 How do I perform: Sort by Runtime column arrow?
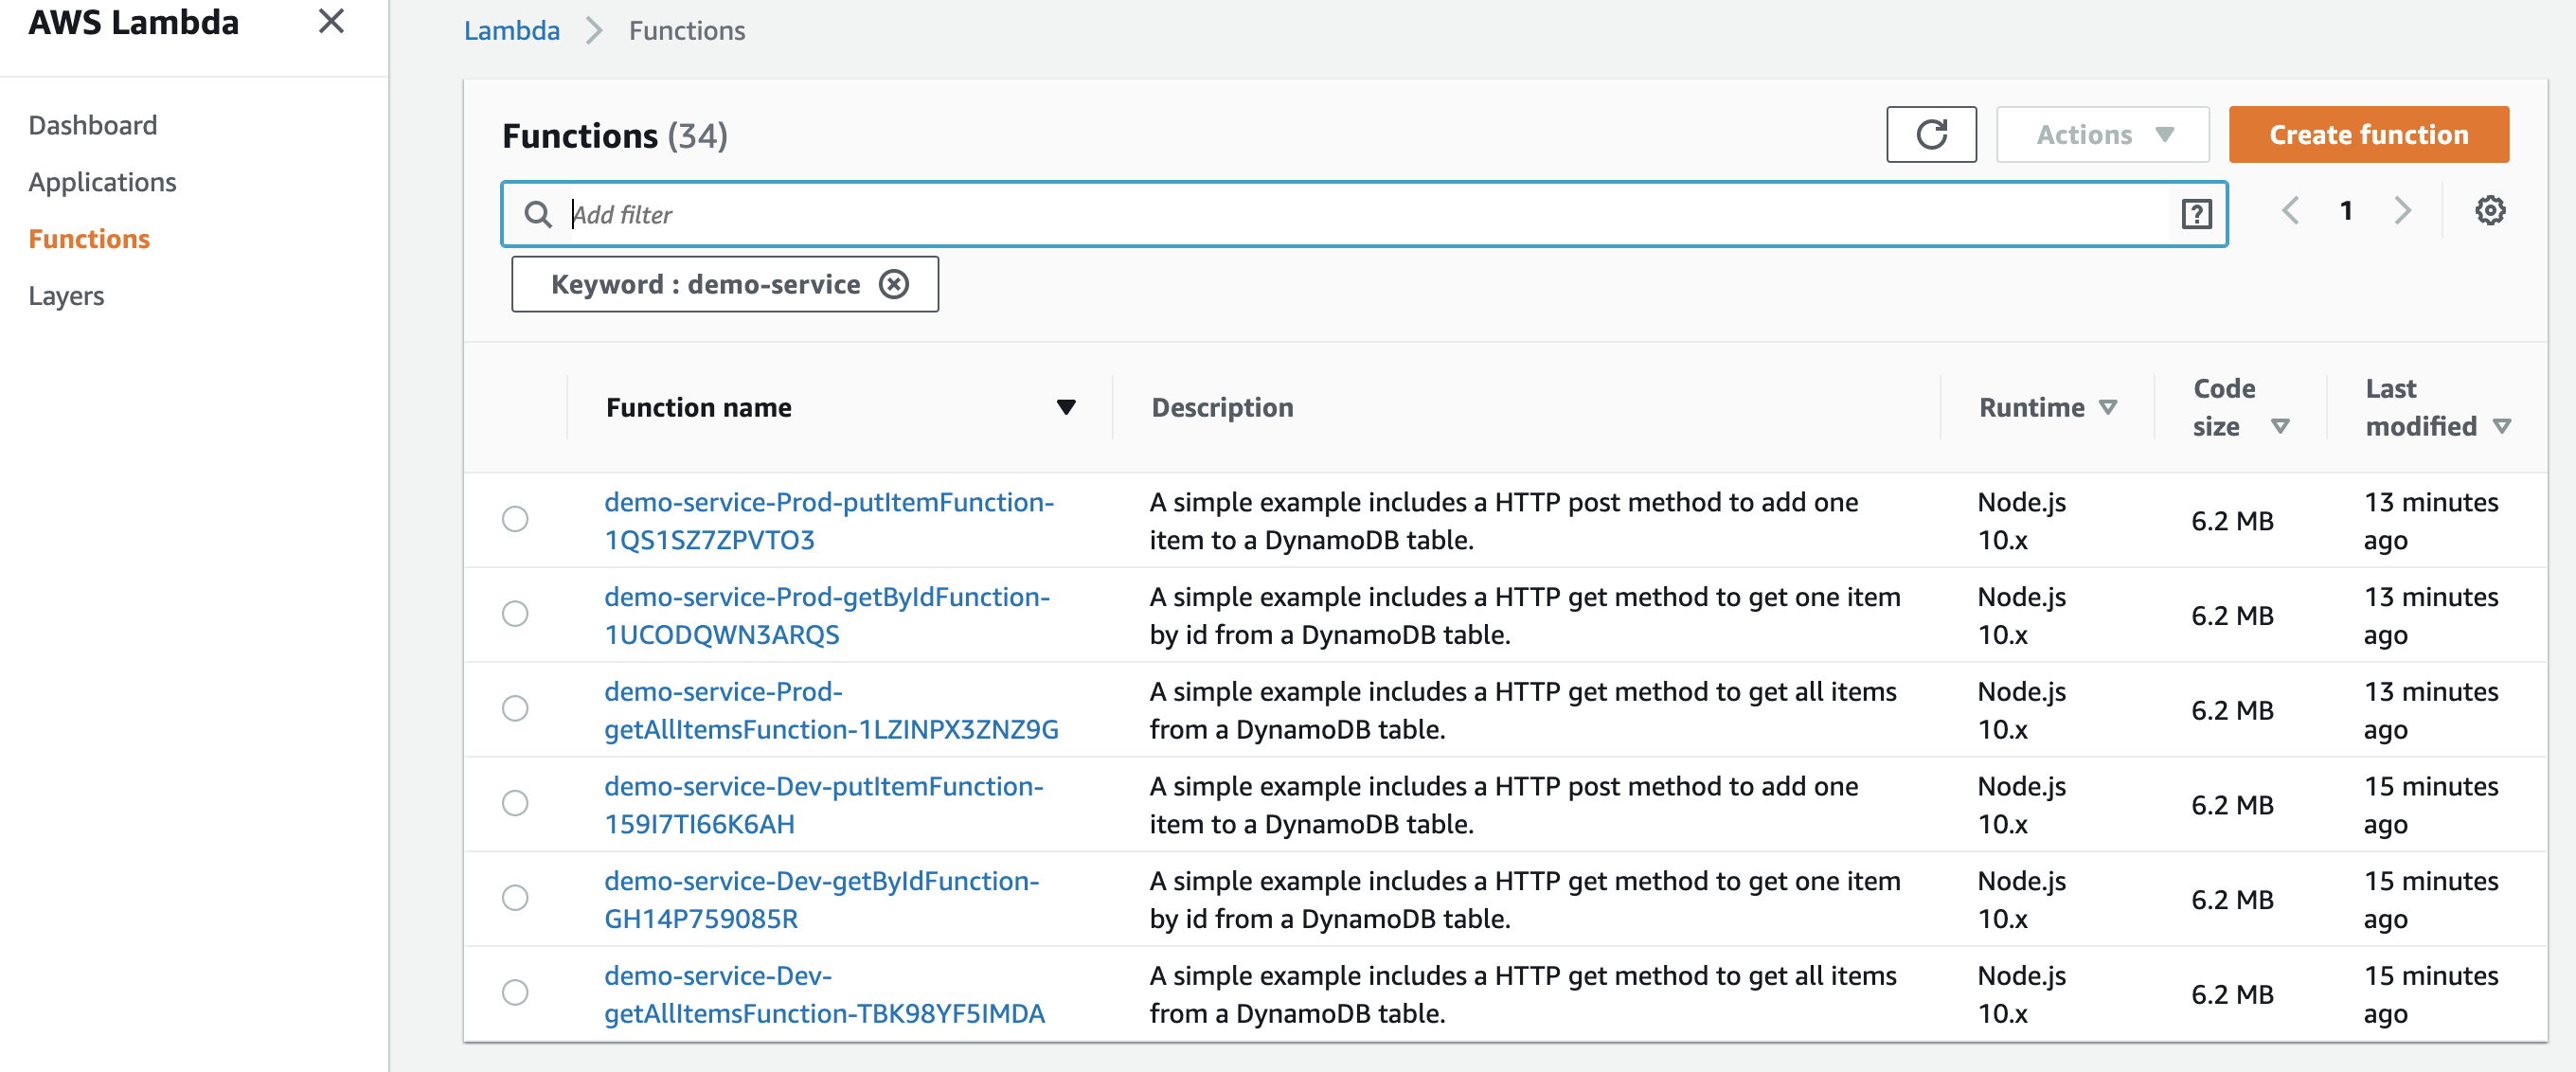pos(2108,408)
